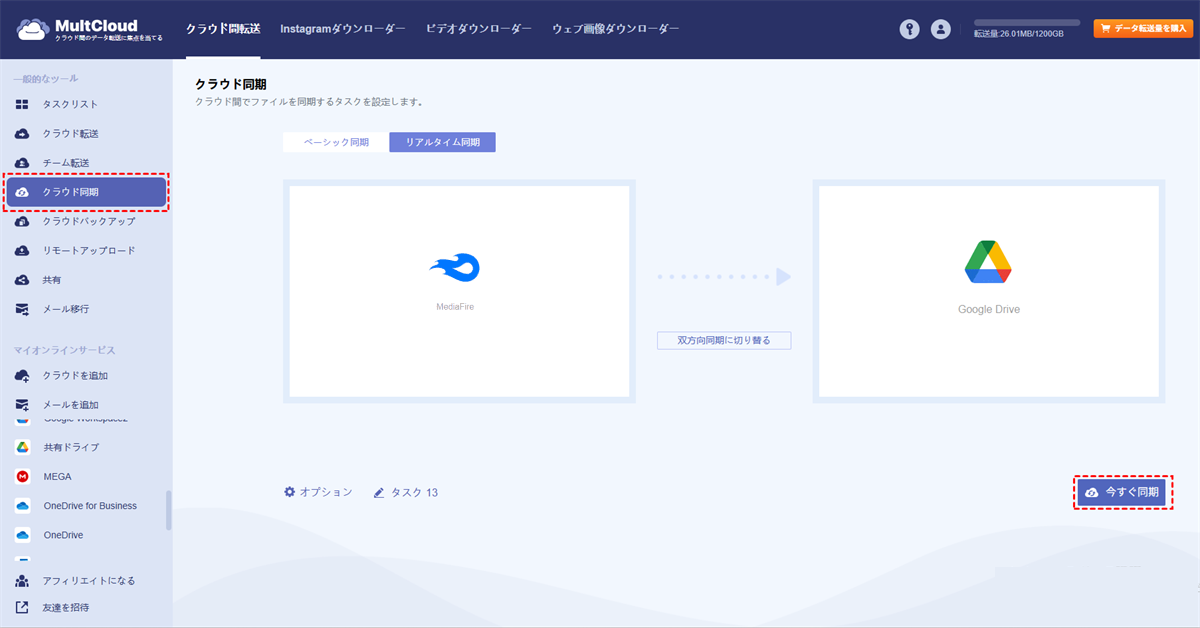Click the チーム転送 icon
Image resolution: width=1200 pixels, height=628 pixels.
[x=22, y=163]
